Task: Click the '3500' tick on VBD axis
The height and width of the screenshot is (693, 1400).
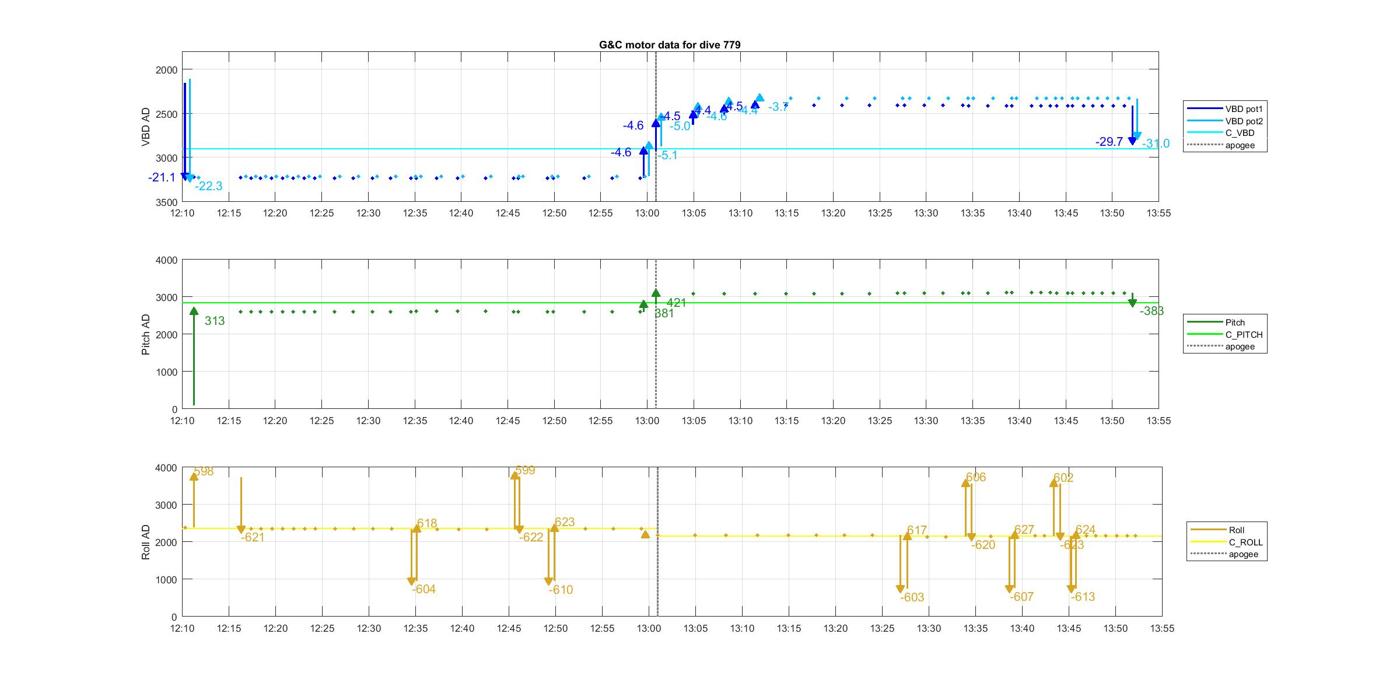Action: pyautogui.click(x=165, y=203)
